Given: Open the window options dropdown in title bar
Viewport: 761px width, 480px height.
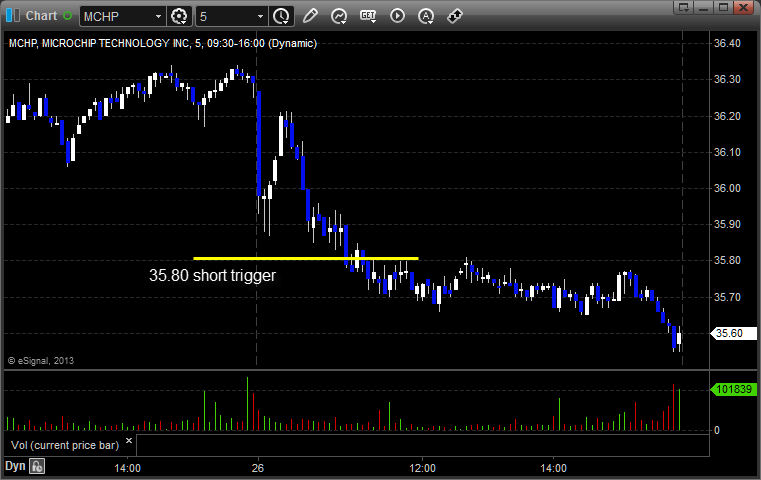Looking at the screenshot, I should [x=683, y=7].
